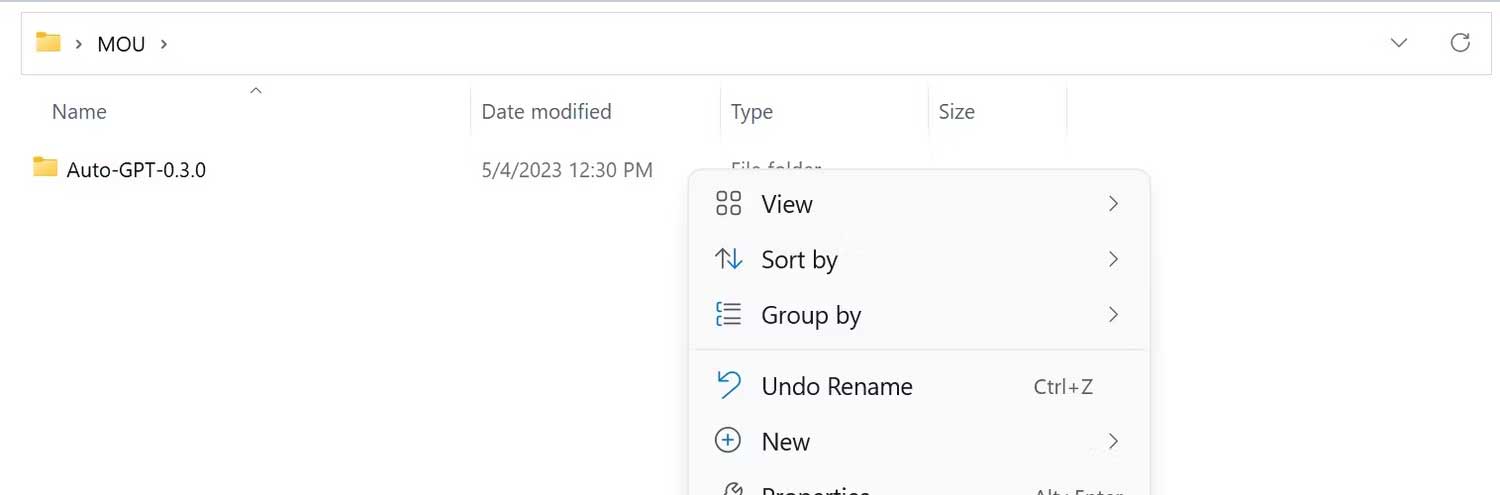The height and width of the screenshot is (495, 1500).
Task: Click the Group by list icon
Action: pyautogui.click(x=729, y=315)
